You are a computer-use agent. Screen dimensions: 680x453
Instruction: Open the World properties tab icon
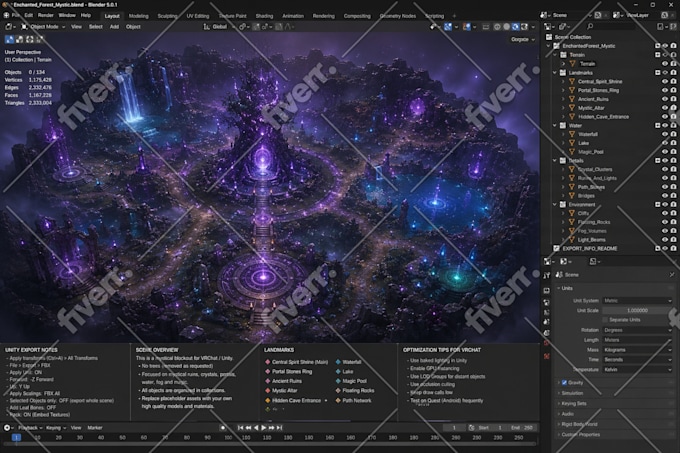tap(546, 333)
